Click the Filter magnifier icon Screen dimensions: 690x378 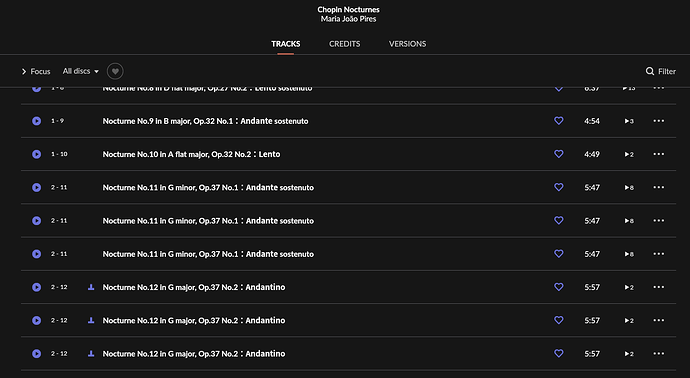[650, 71]
